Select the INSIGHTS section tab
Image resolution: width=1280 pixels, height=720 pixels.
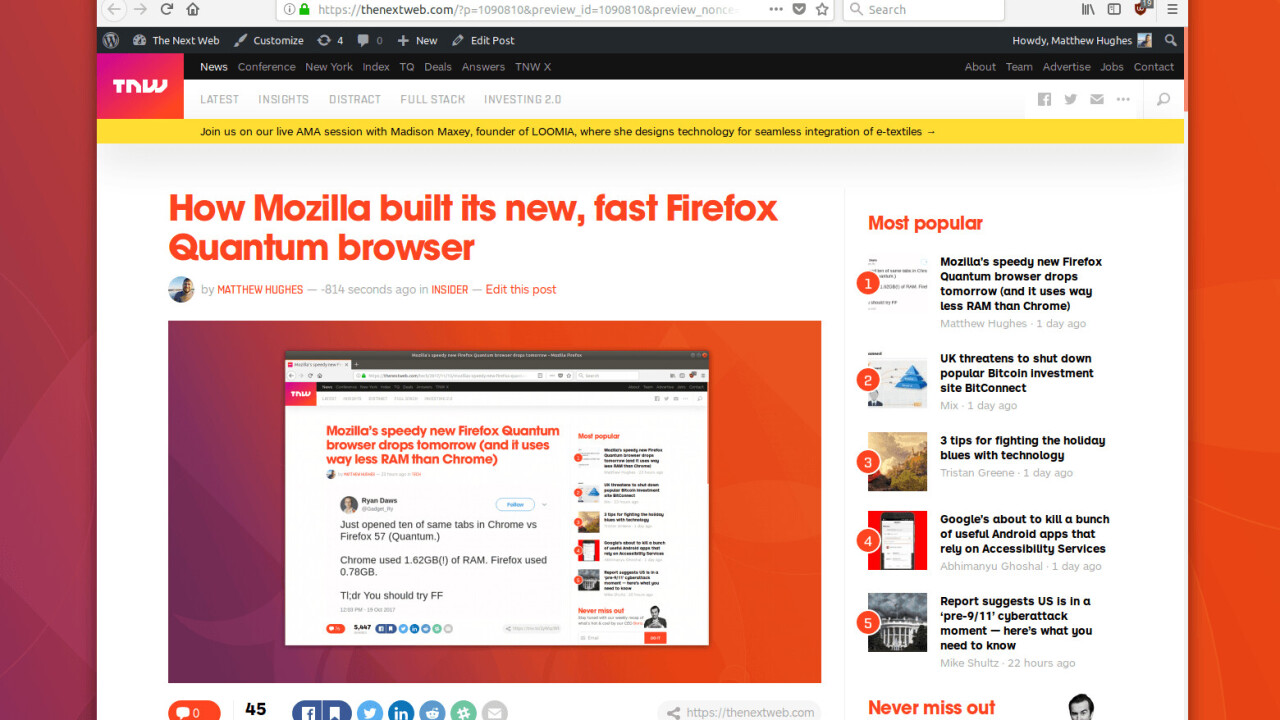(283, 99)
